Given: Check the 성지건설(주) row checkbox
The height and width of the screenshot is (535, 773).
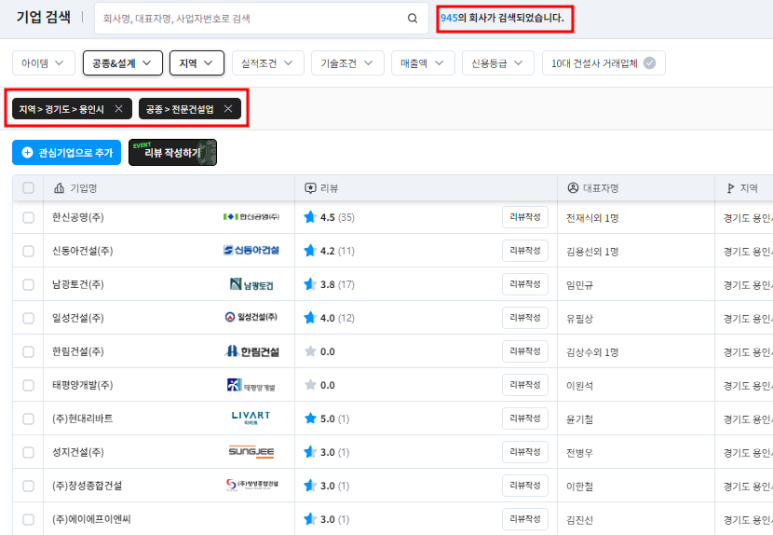Looking at the screenshot, I should 29,452.
